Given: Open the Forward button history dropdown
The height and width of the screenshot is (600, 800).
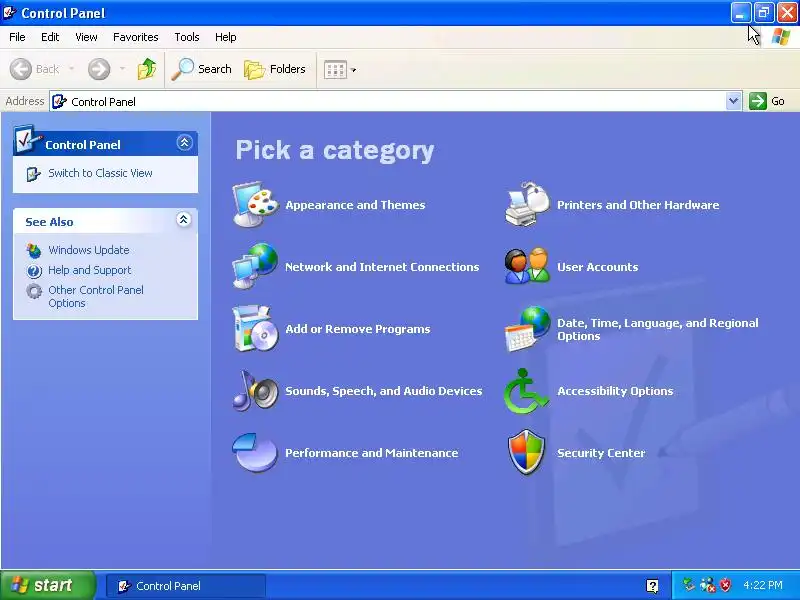Looking at the screenshot, I should (x=122, y=69).
